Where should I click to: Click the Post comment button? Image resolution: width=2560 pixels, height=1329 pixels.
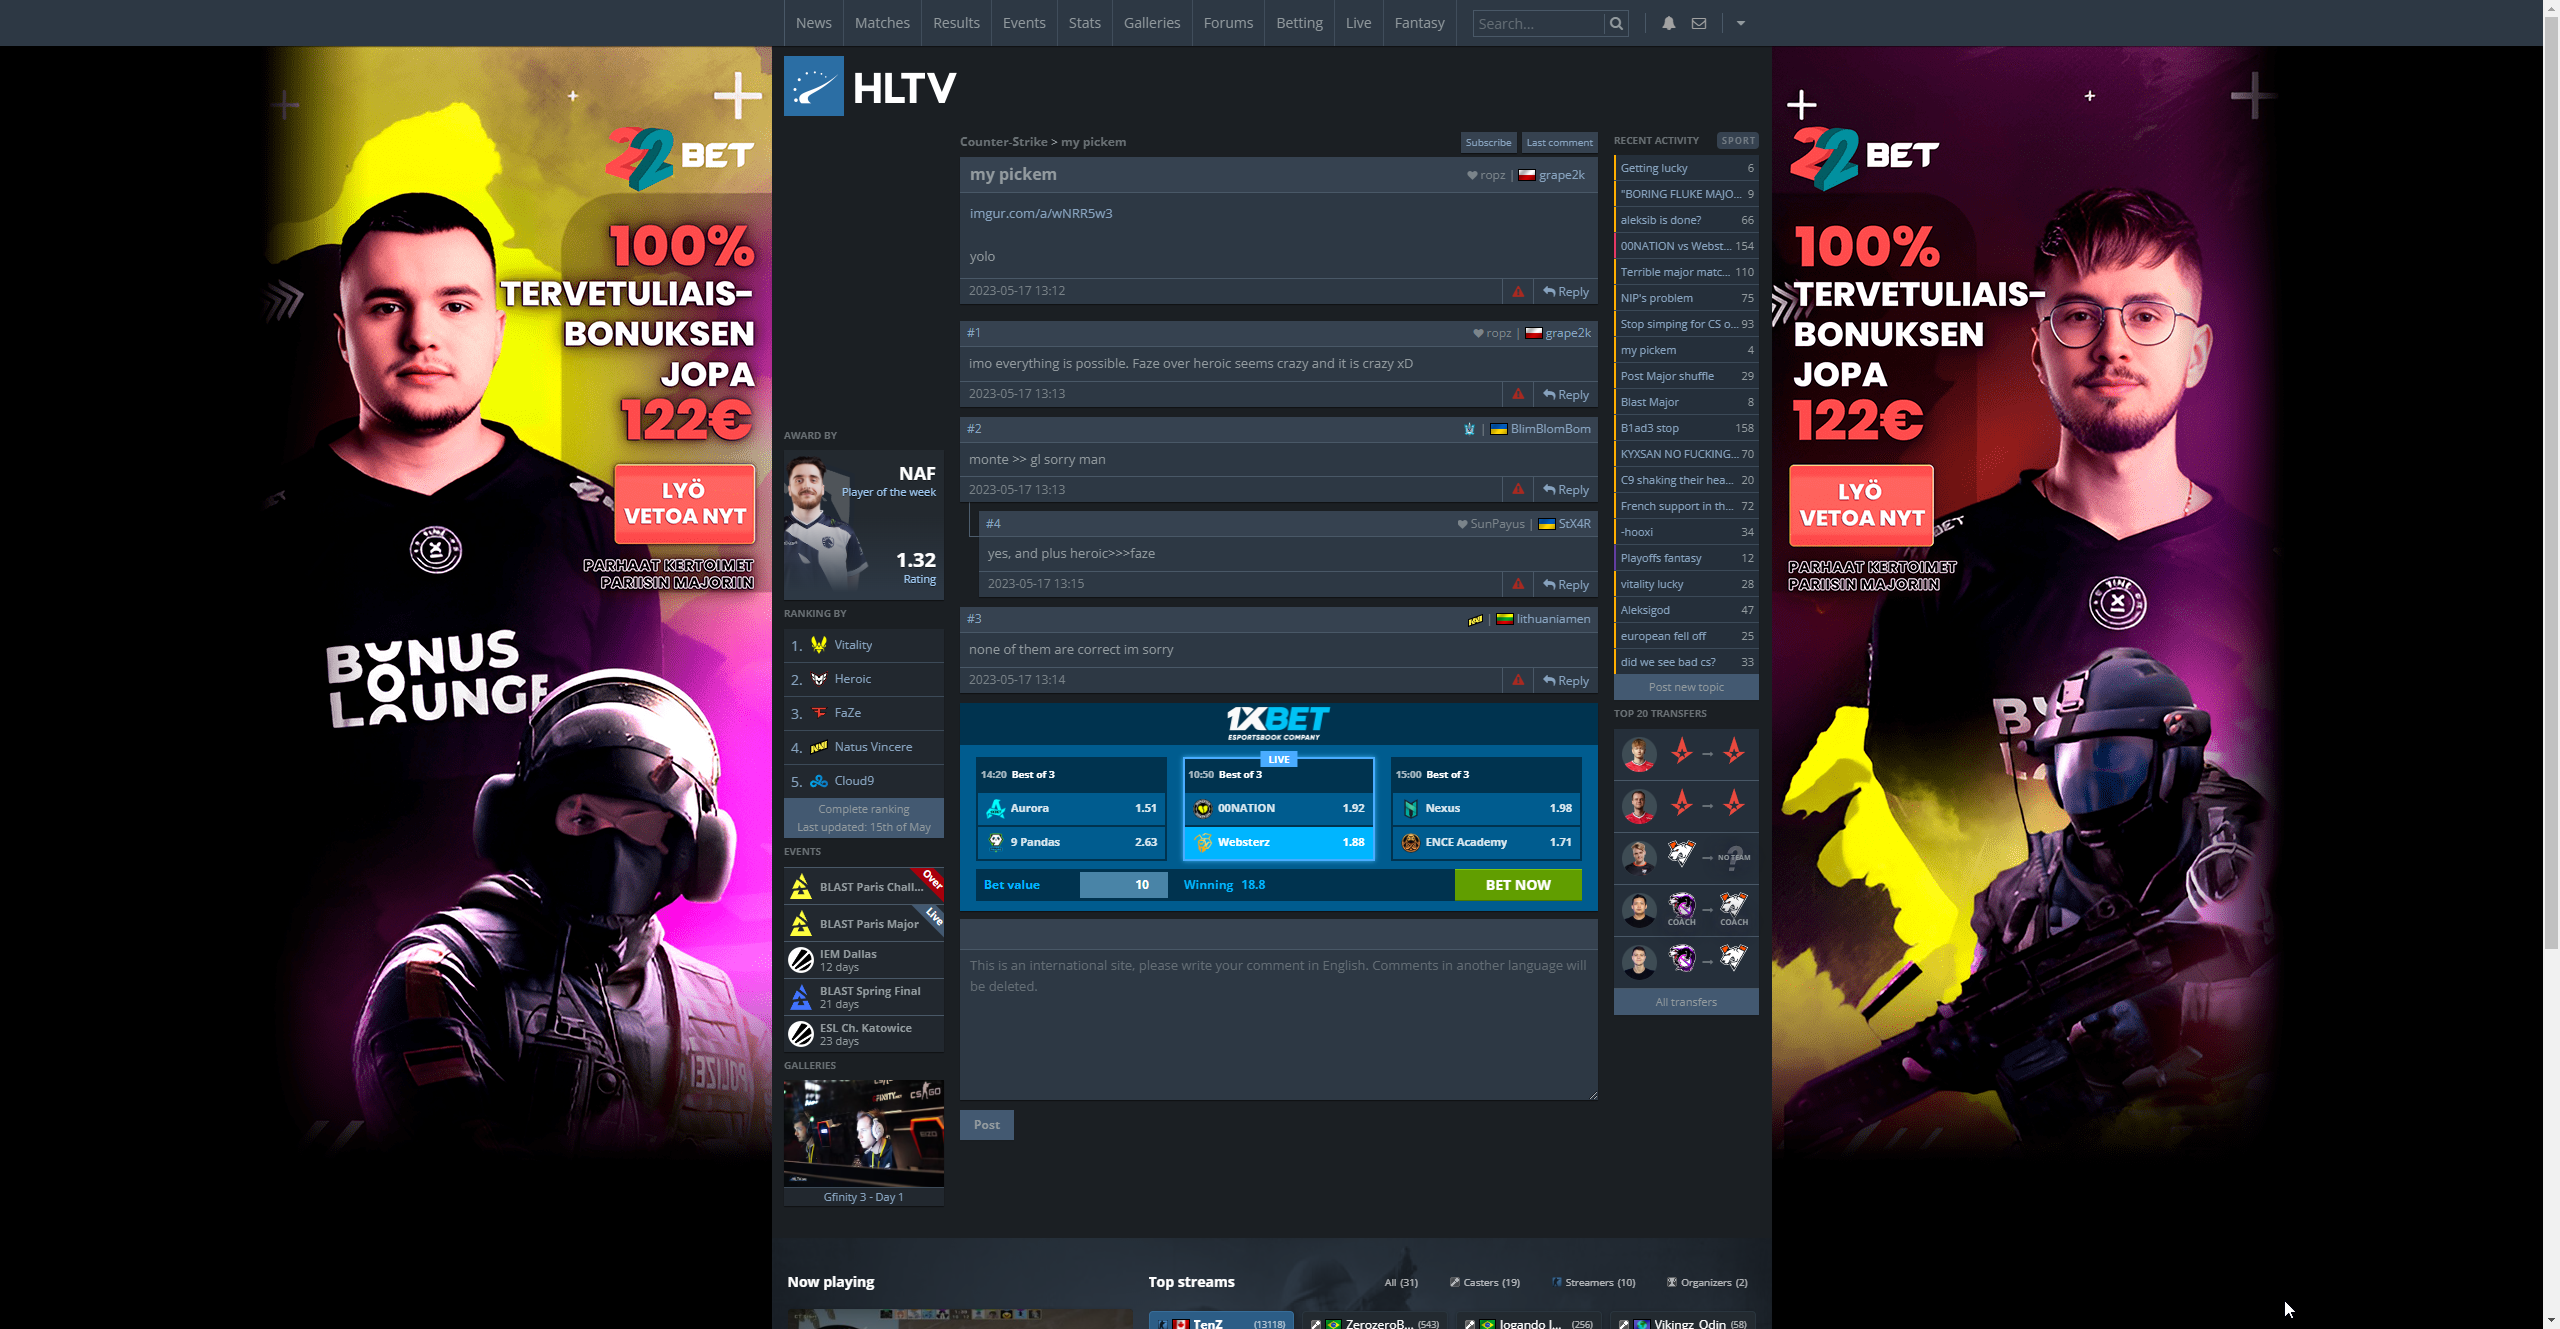pos(986,1125)
